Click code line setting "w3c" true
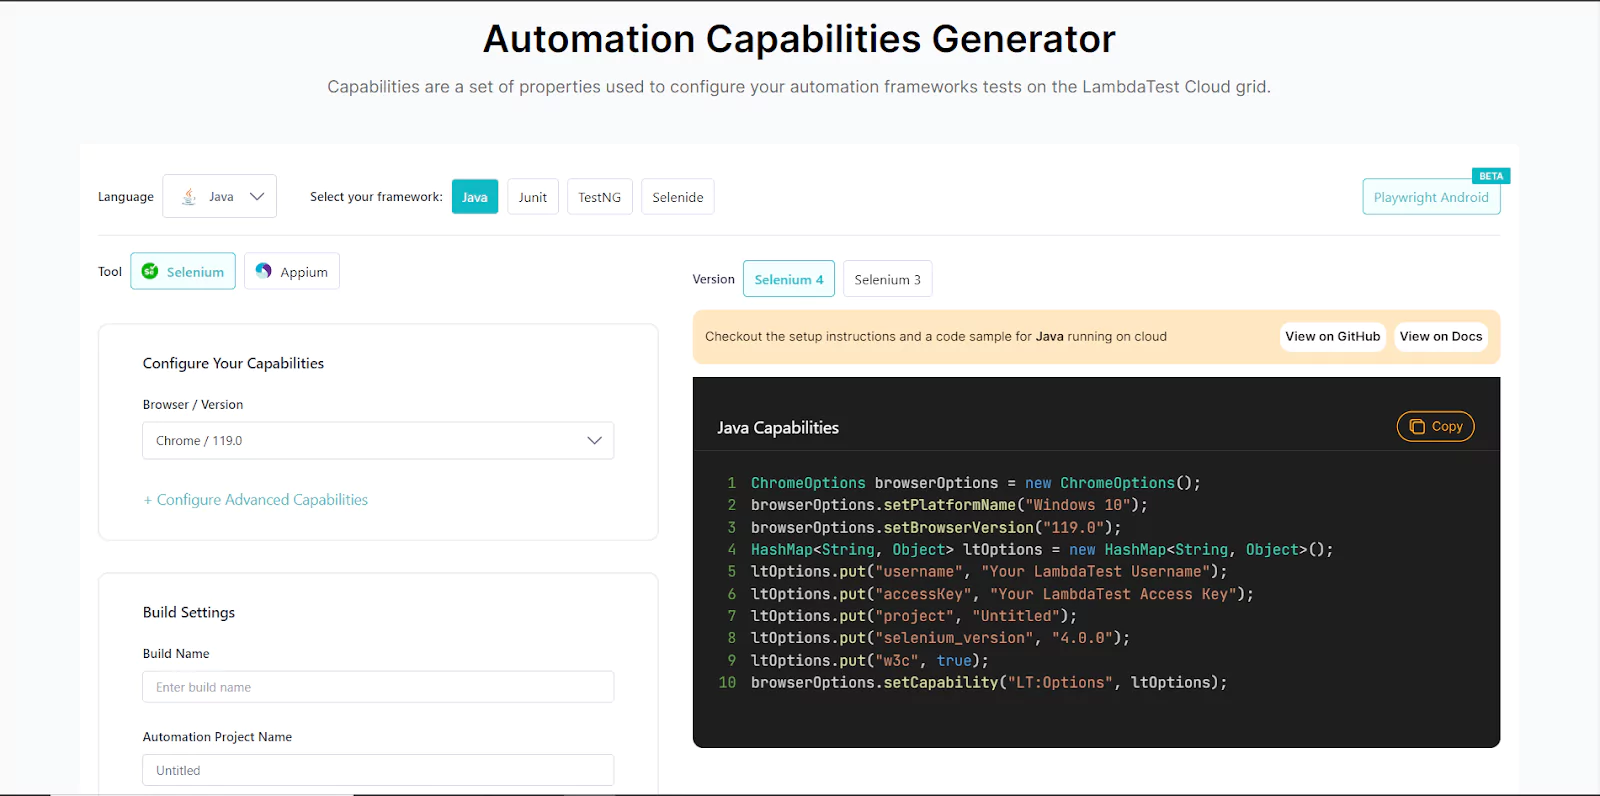The image size is (1600, 796). 870,661
